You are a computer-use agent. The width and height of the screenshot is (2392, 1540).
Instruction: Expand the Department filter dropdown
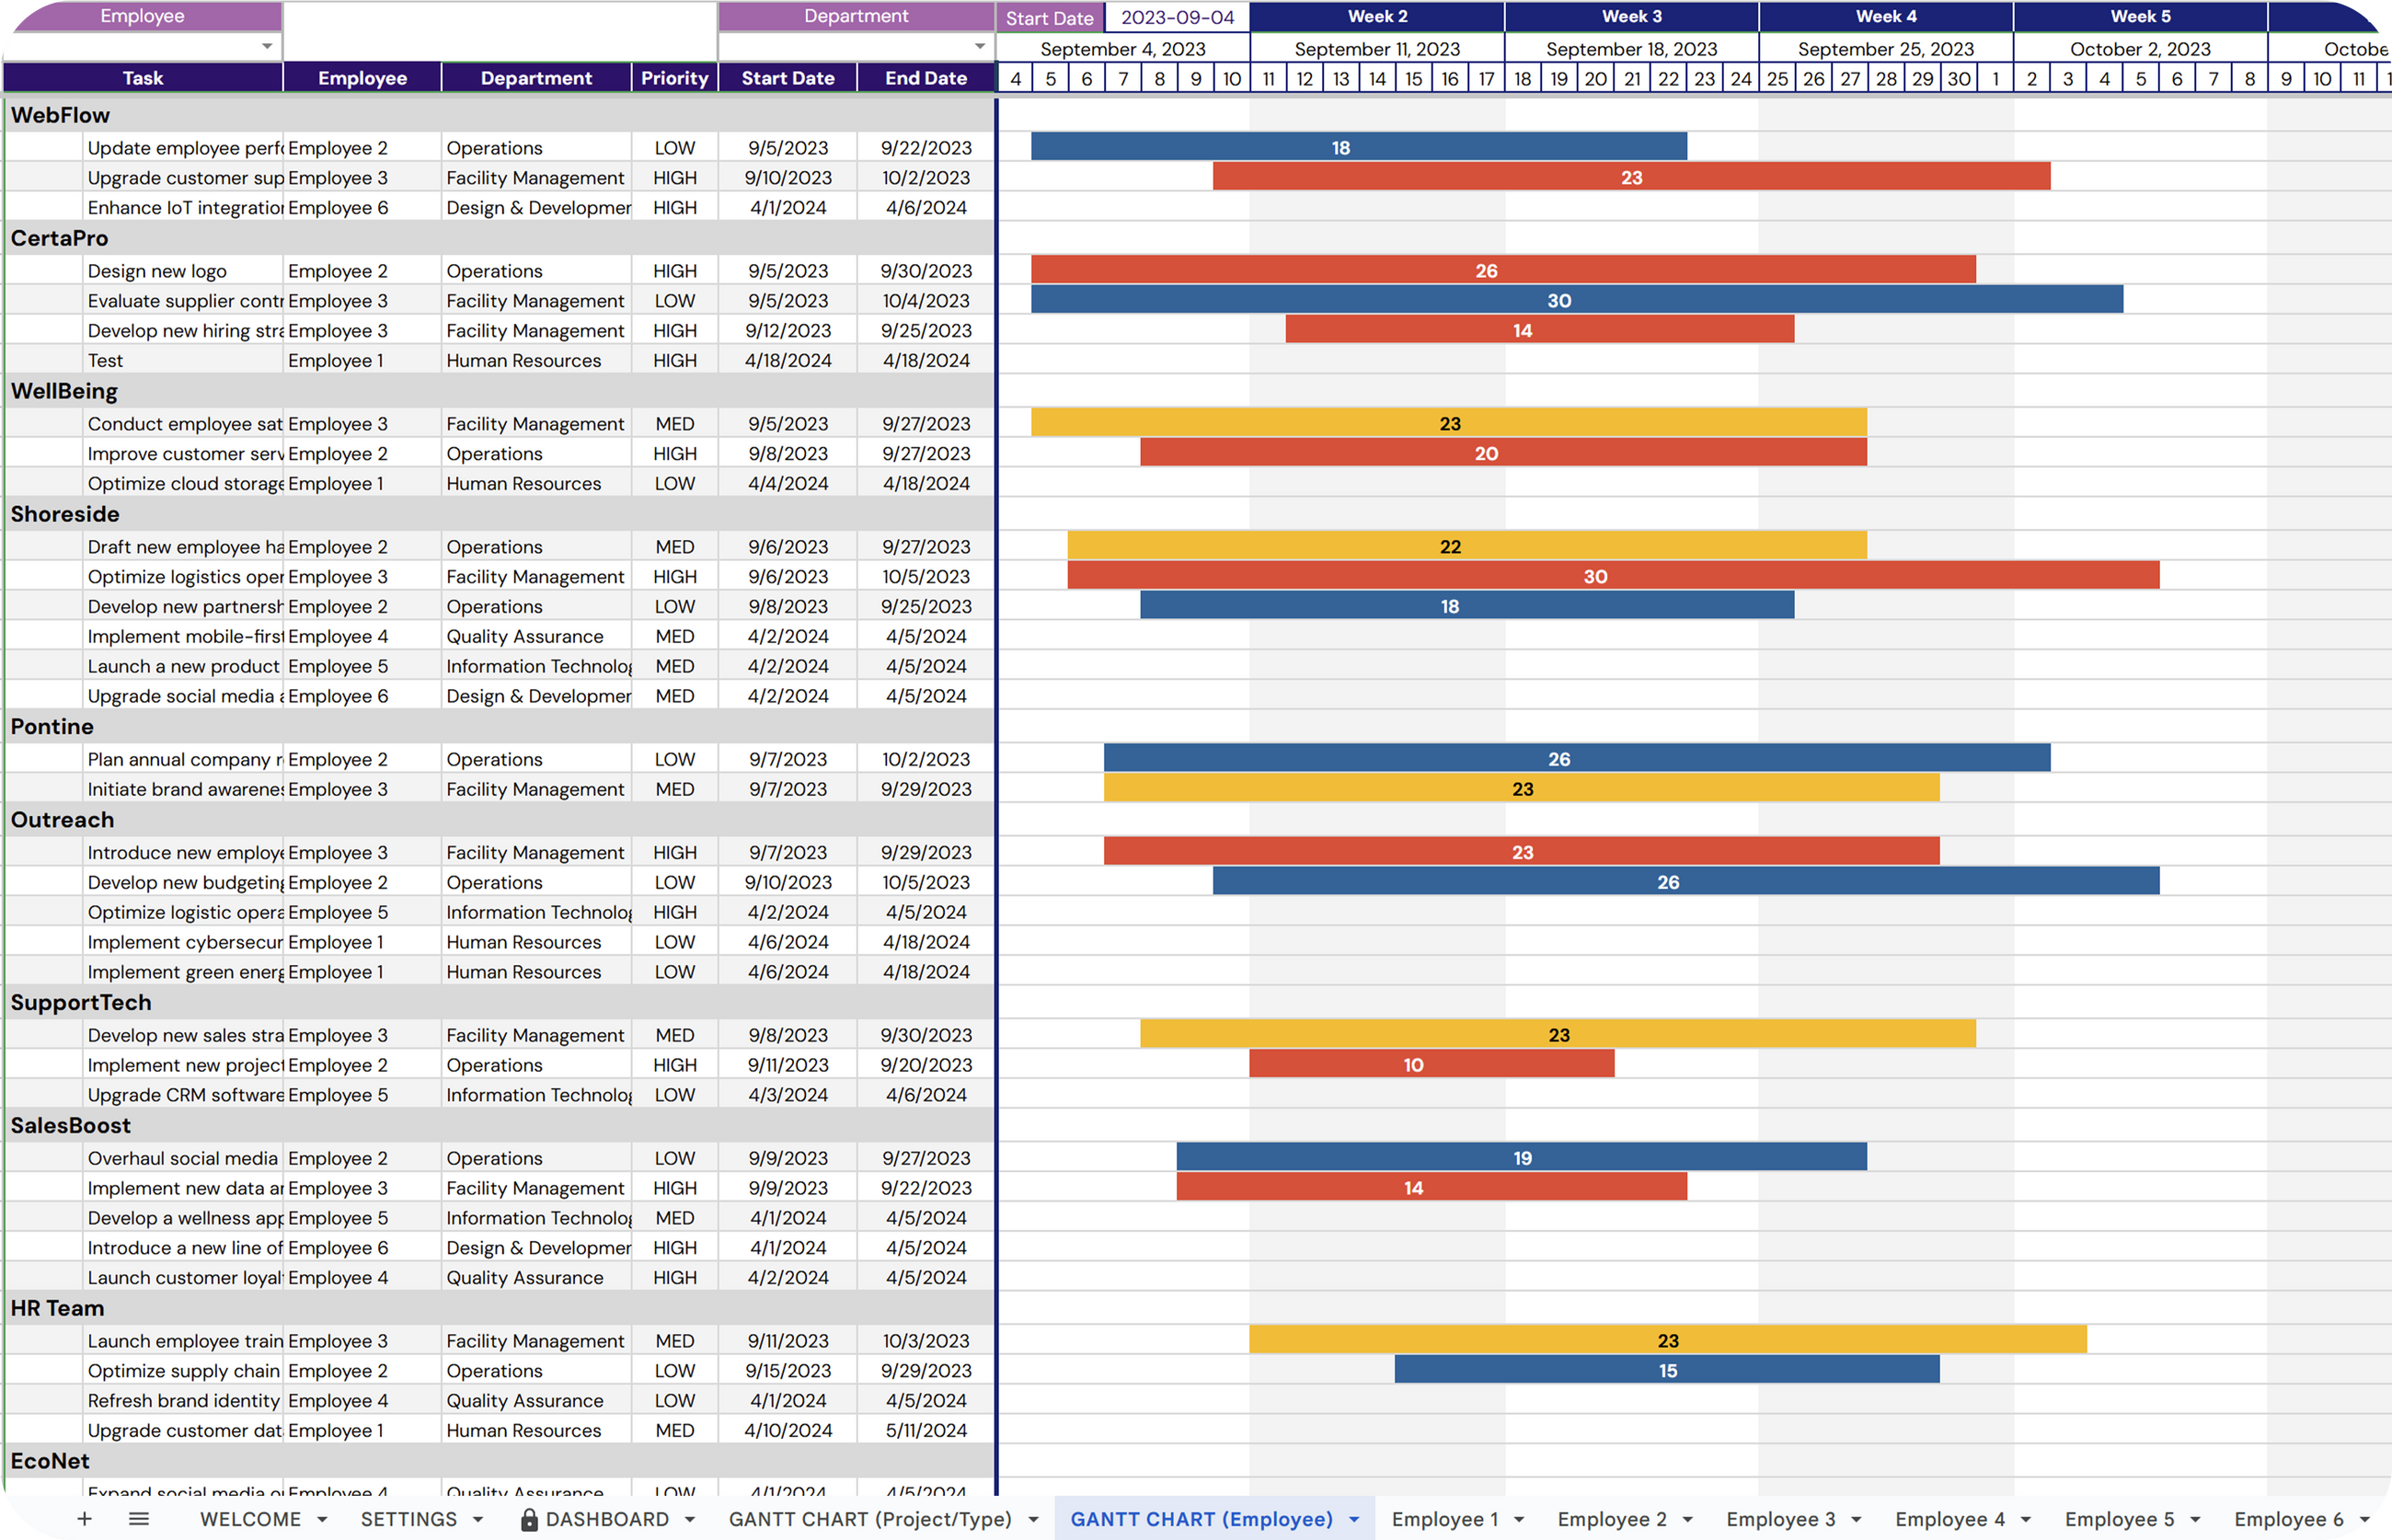coord(980,46)
